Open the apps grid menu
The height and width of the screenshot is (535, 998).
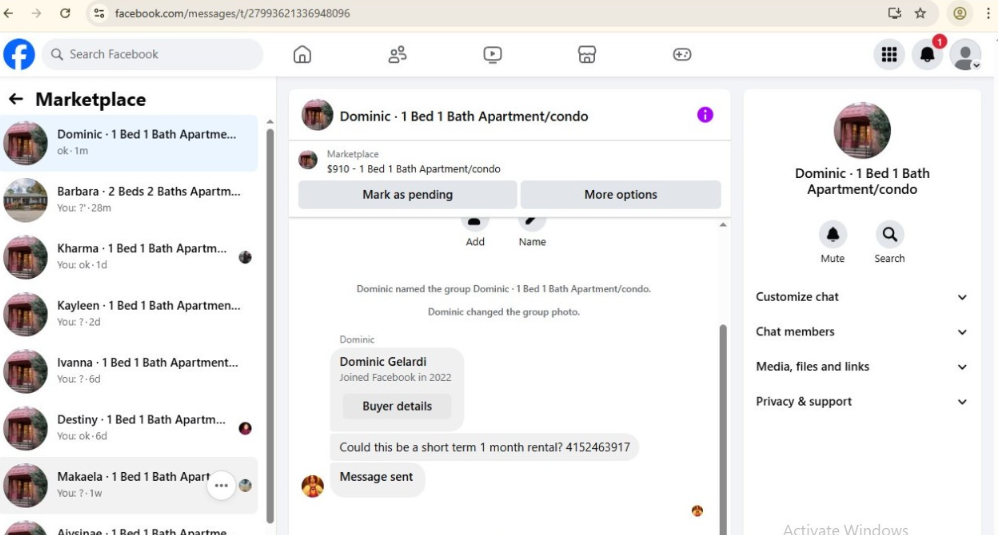point(889,54)
